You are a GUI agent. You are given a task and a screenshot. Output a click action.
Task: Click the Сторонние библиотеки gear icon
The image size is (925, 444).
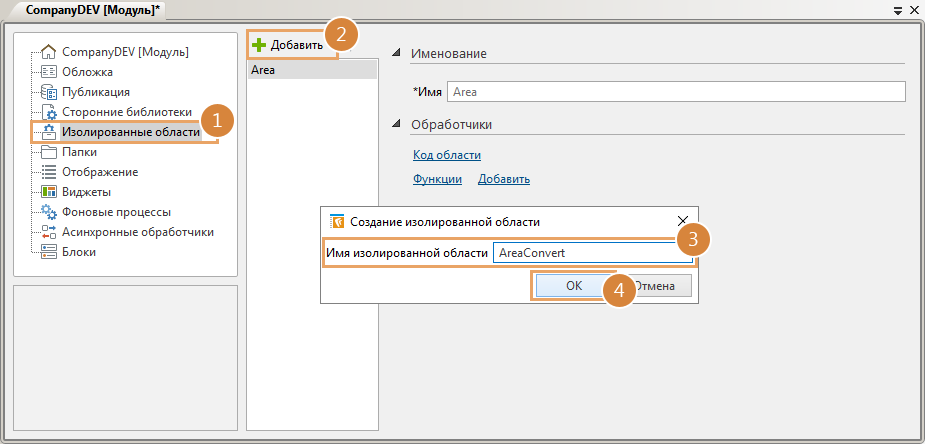48,112
